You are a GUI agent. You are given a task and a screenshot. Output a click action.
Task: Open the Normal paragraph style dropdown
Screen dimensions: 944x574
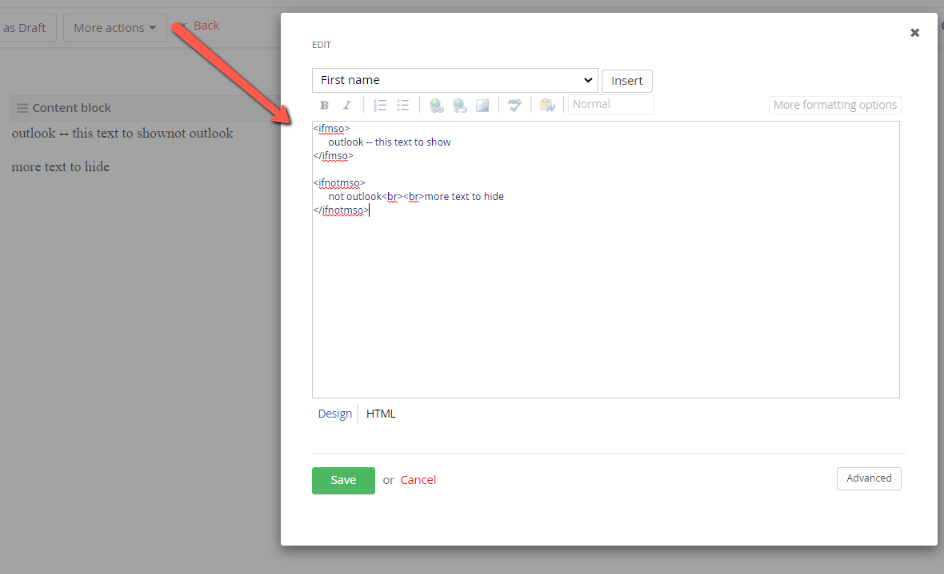pos(610,104)
